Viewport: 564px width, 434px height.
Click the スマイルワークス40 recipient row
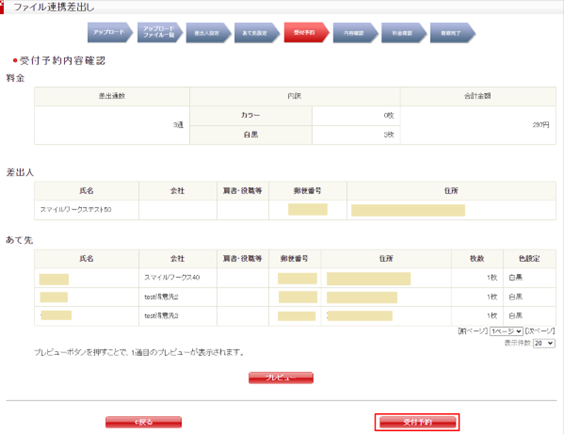point(295,278)
